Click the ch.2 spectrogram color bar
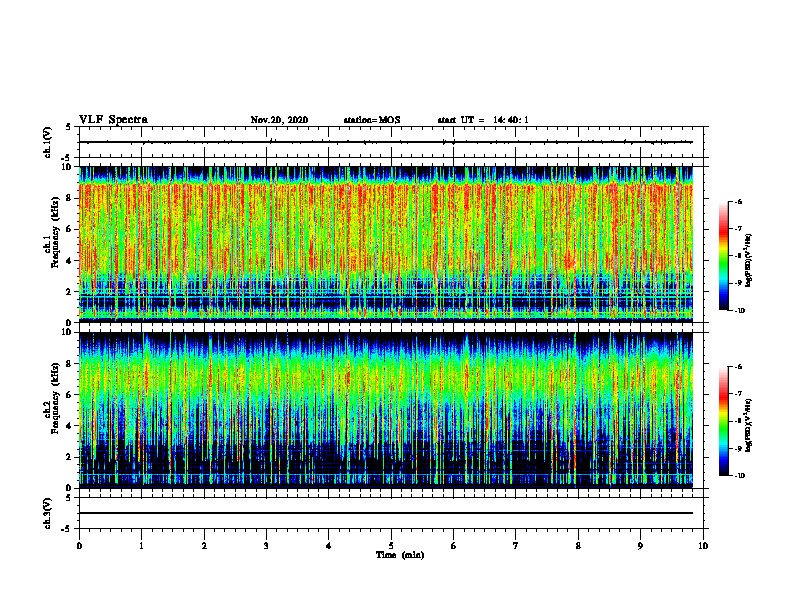Screen dimensions: 792x612 (724, 421)
